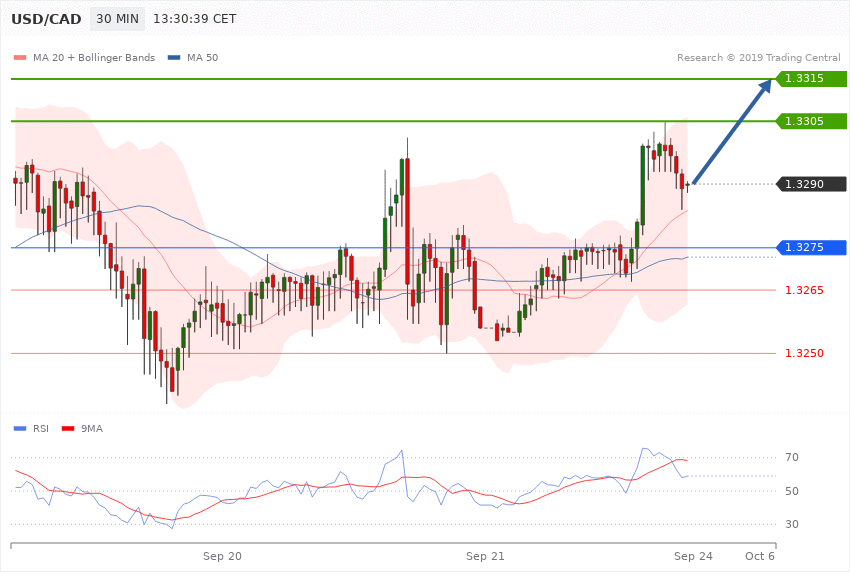850x576 pixels.
Task: Click the 9MA red legend swatch
Action: pos(68,429)
